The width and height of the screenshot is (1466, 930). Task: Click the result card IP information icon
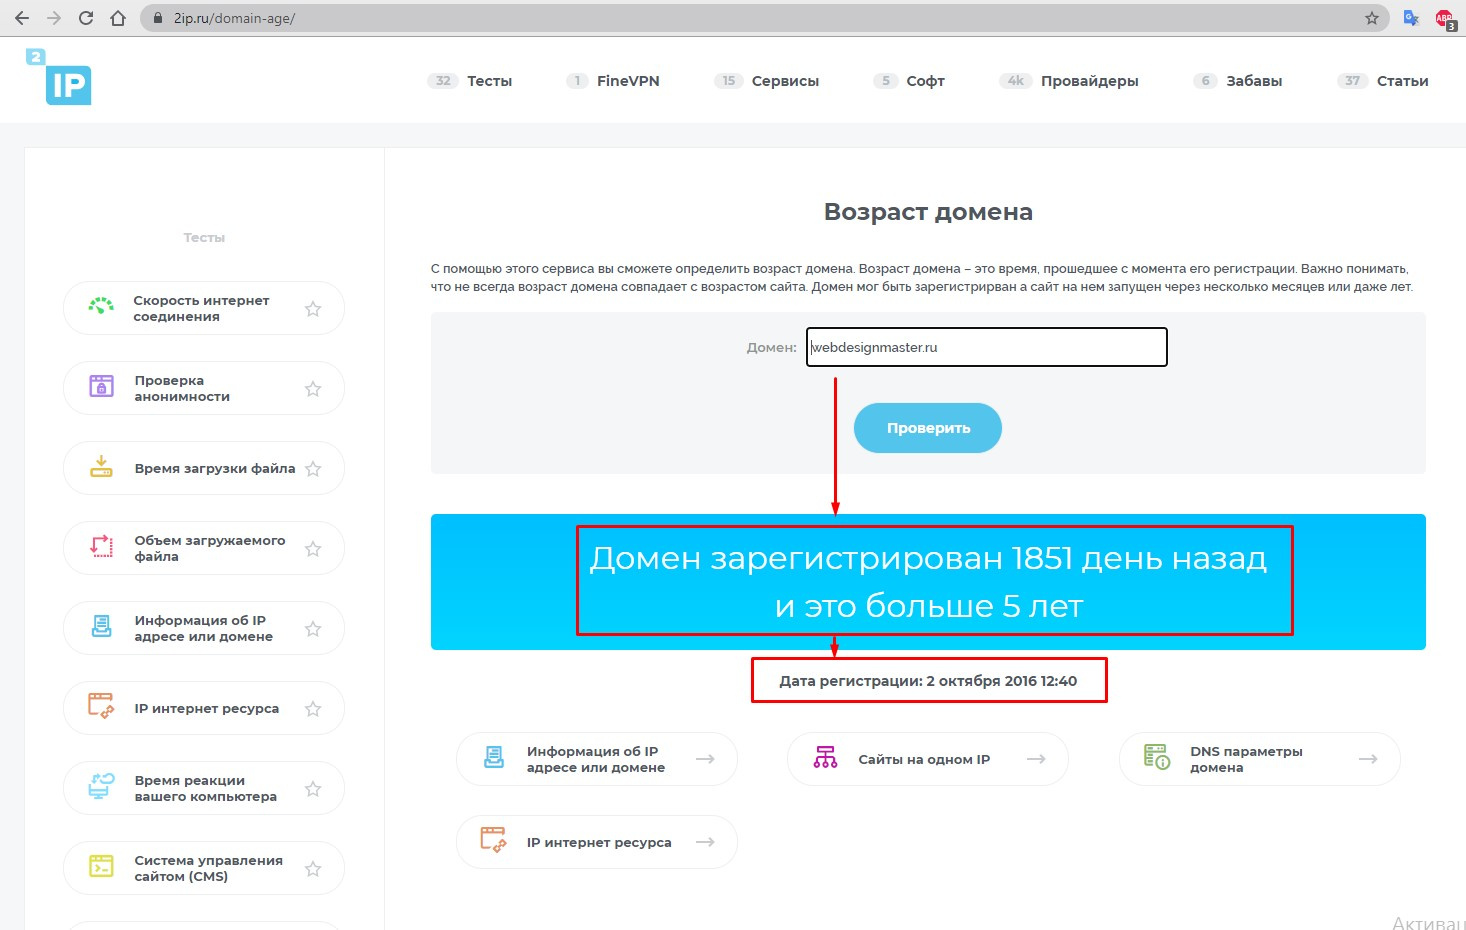494,757
